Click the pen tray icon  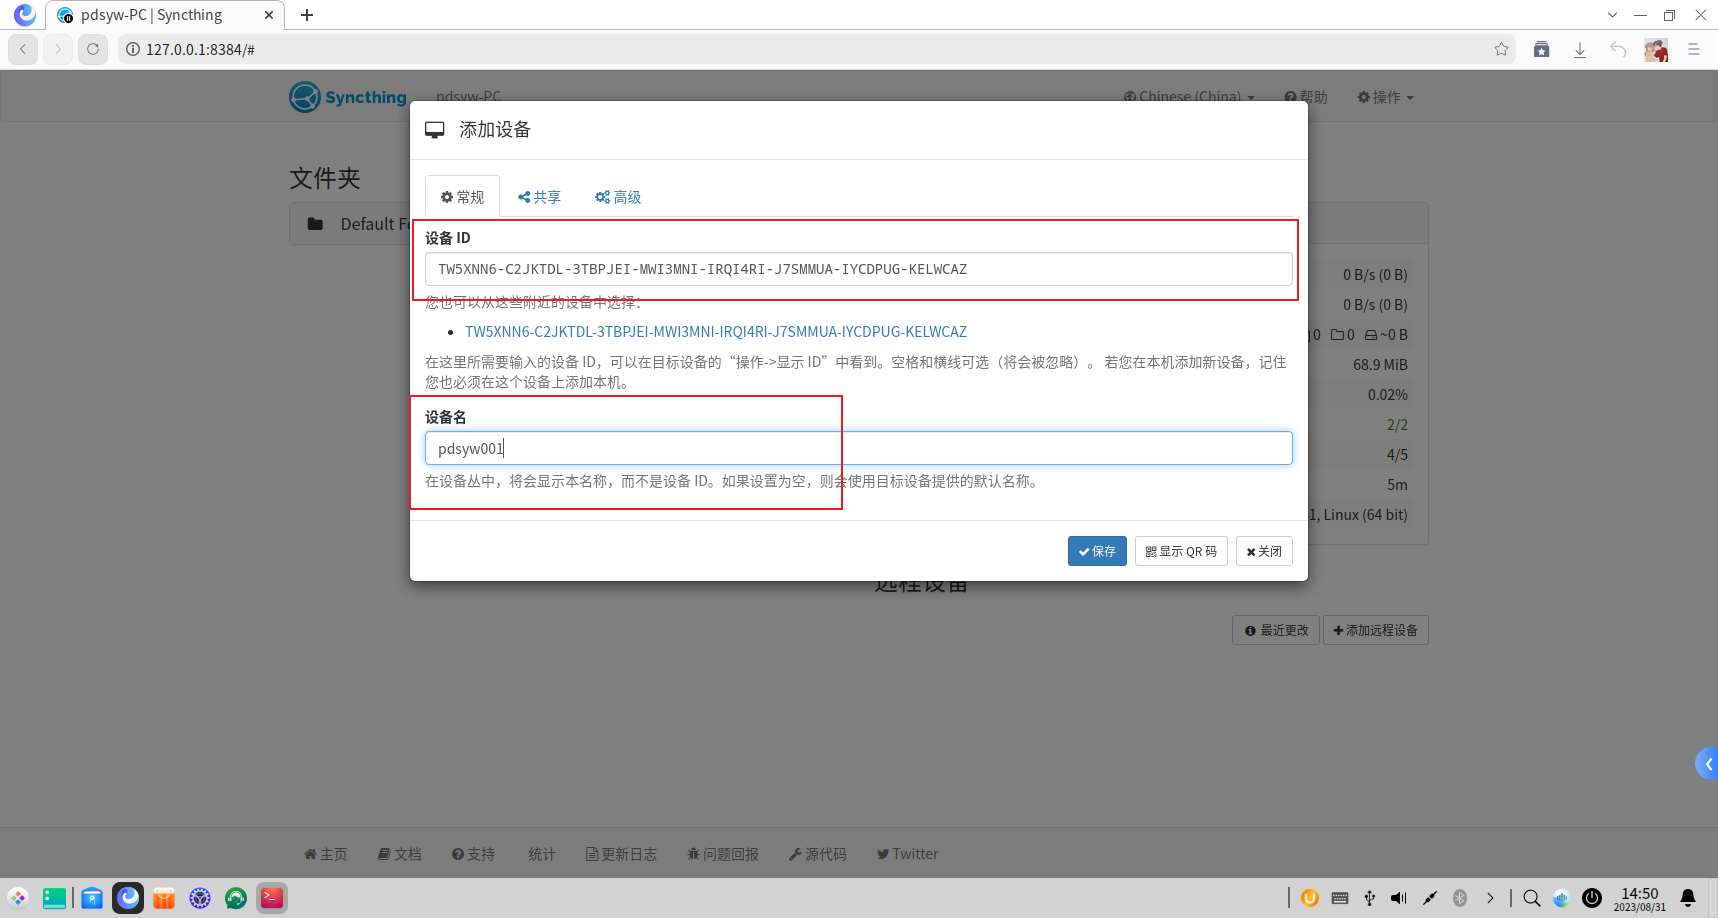1430,898
